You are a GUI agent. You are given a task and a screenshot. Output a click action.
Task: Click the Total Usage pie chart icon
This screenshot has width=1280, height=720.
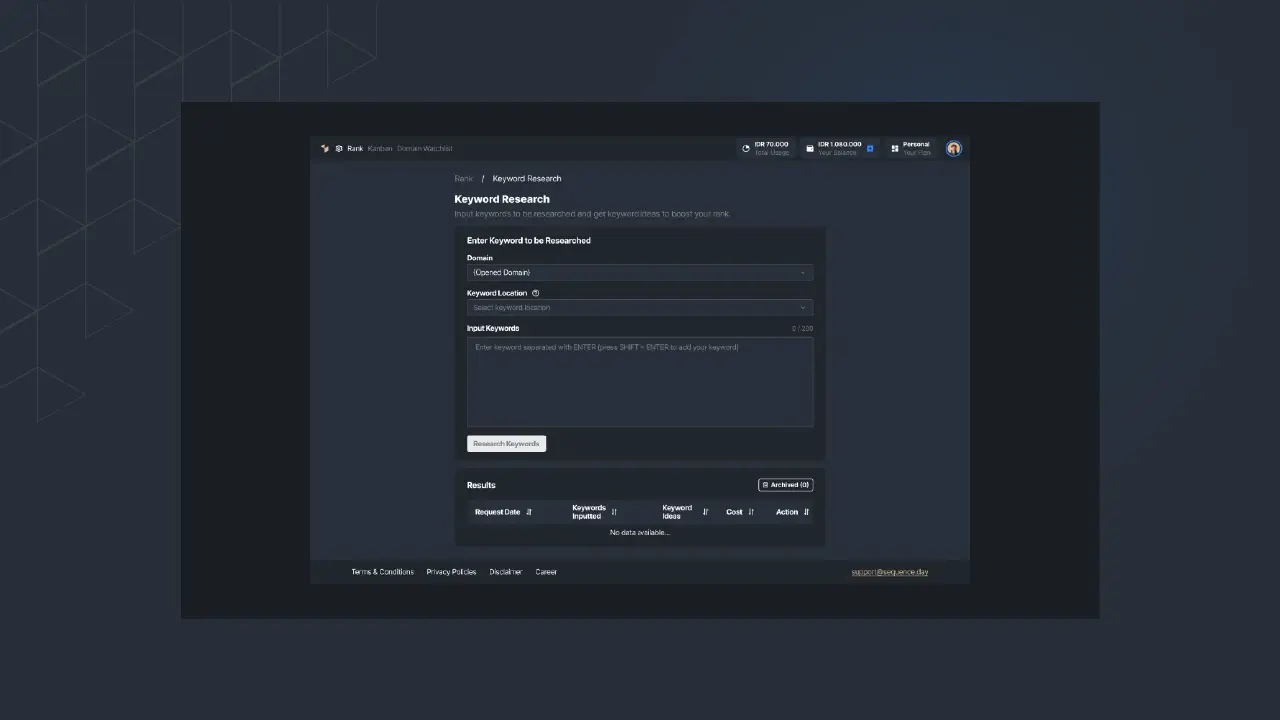(746, 148)
